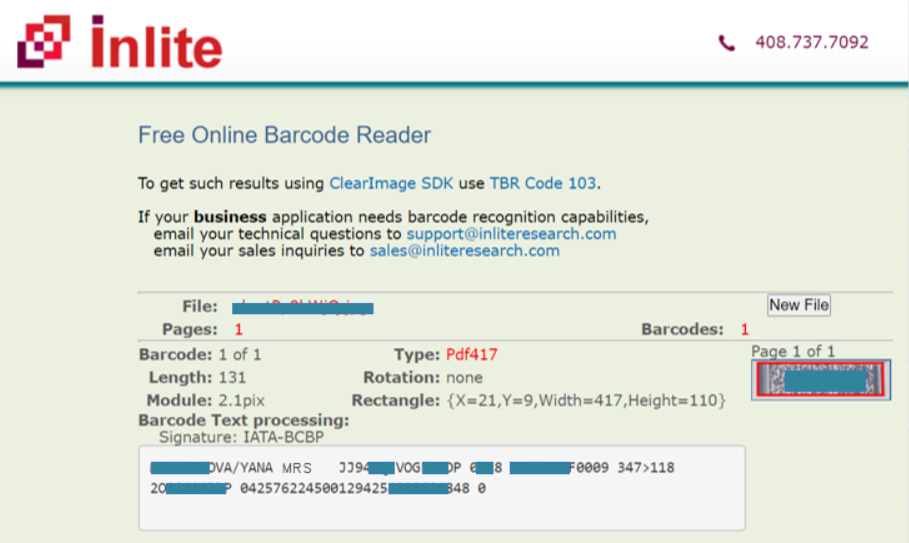909x543 pixels.
Task: Click the Page 1 of 1 label
Action: [792, 351]
